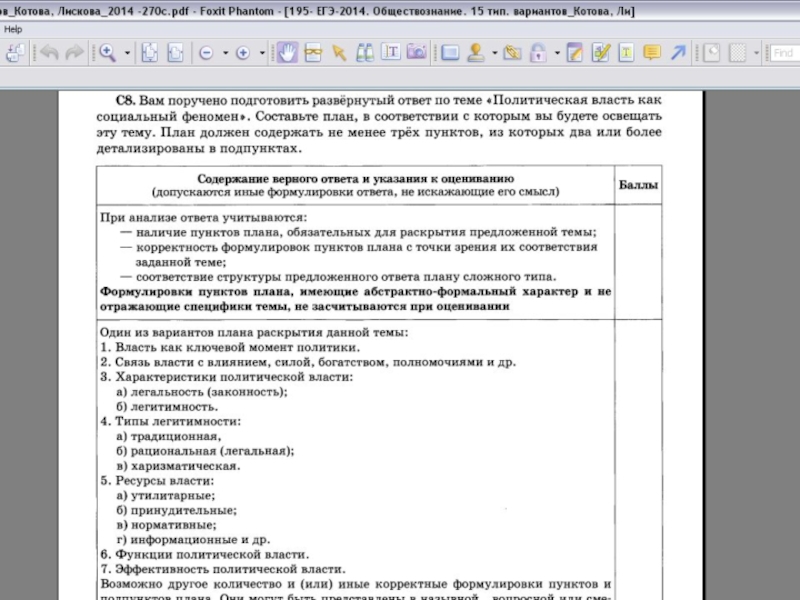Screen dimensions: 800x600
Task: Click the line "5. Ресурсы власти:"
Action: pos(157,481)
